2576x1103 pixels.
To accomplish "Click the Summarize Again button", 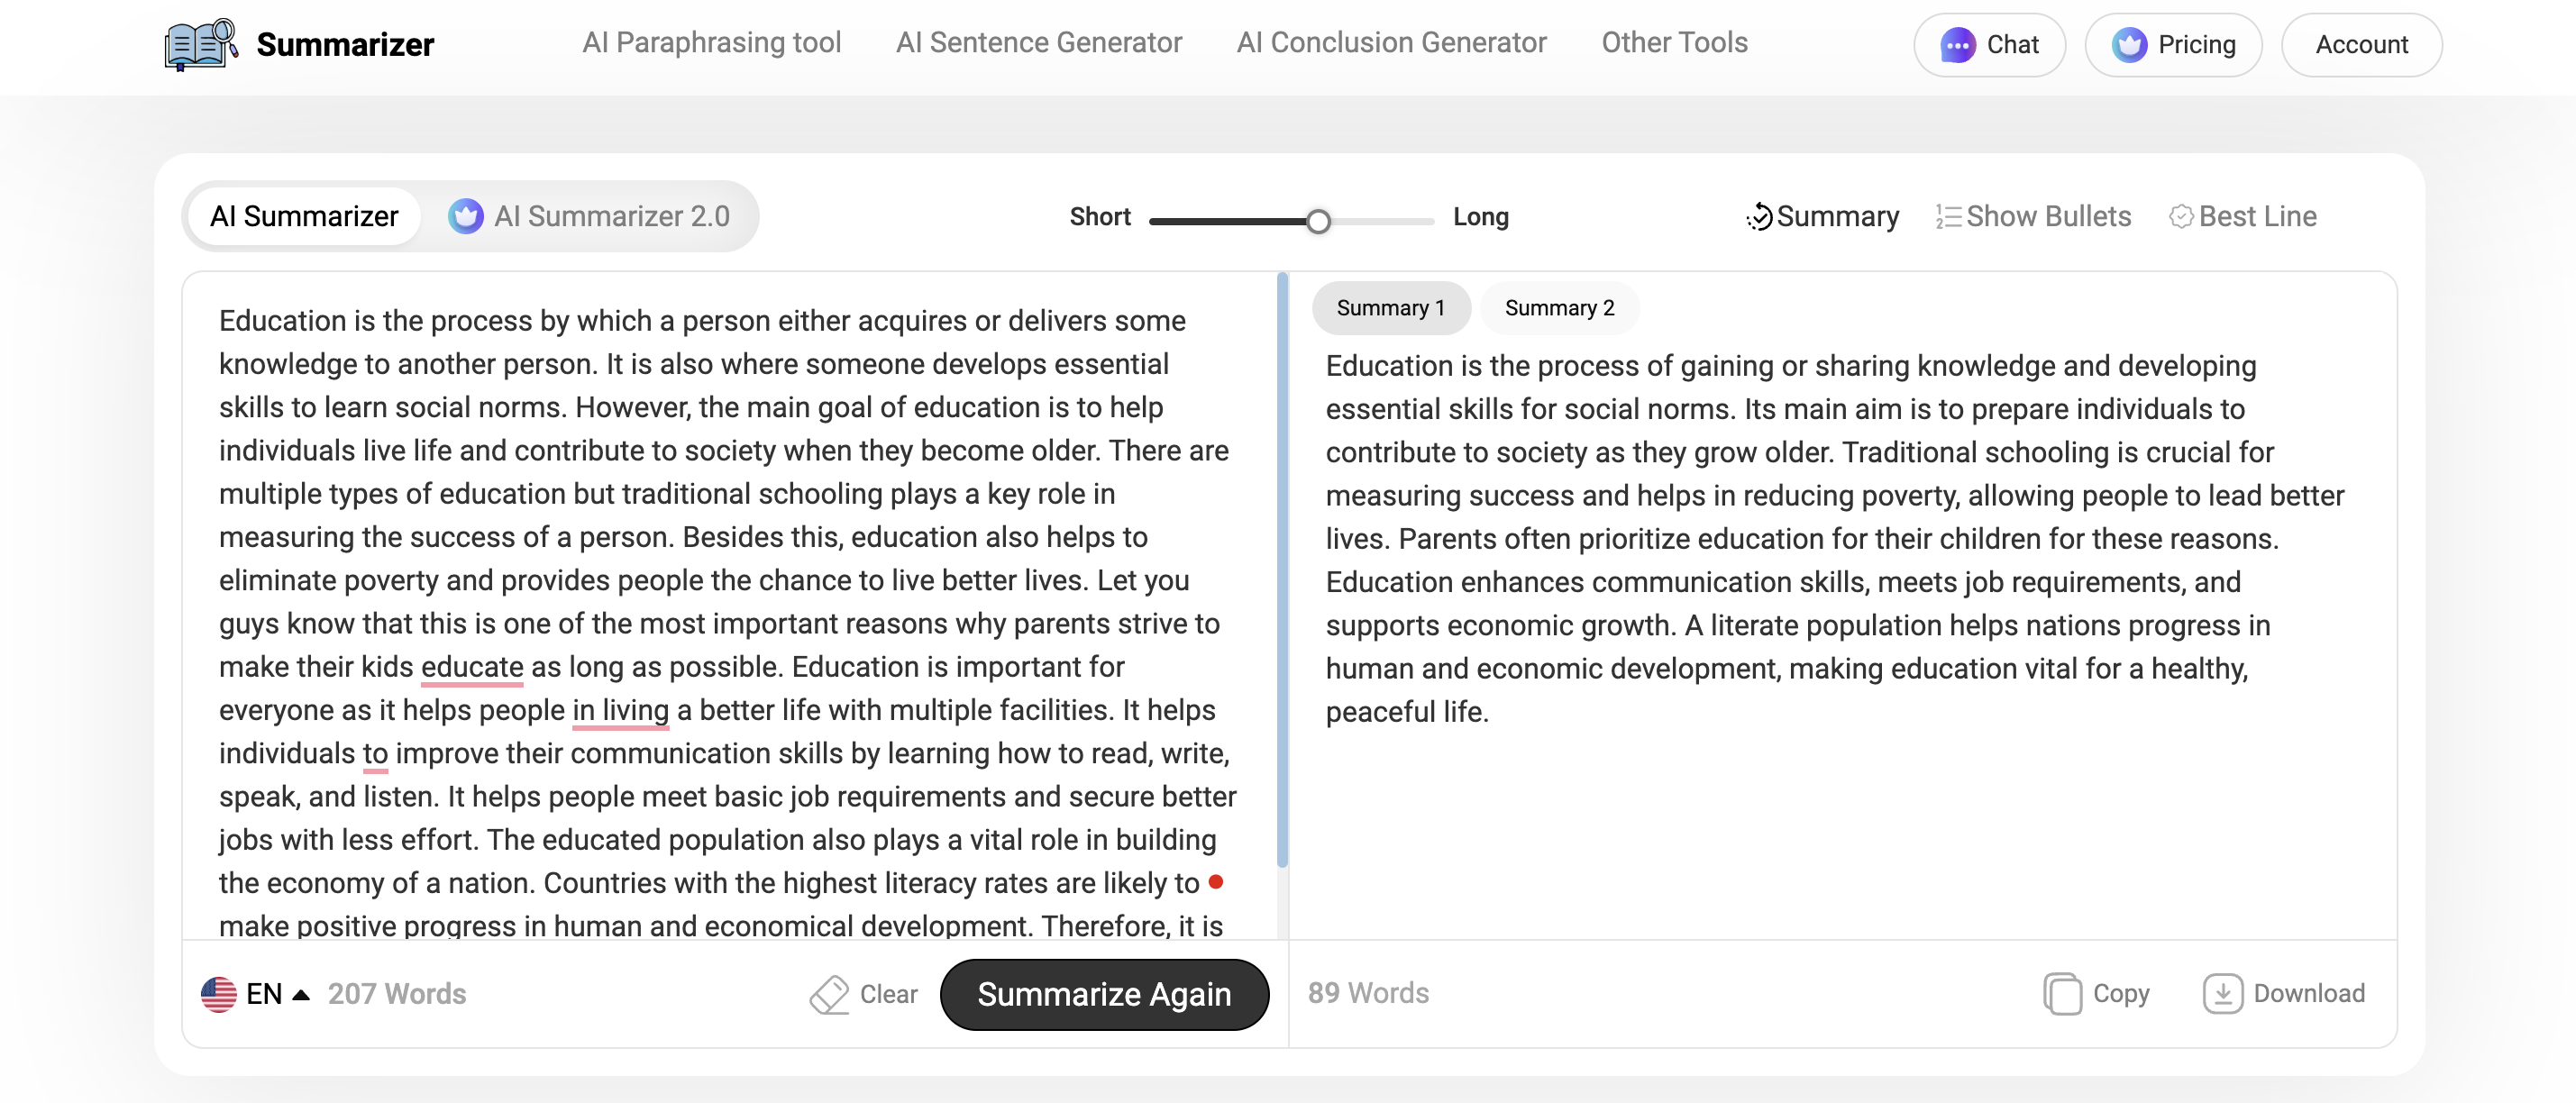I will (x=1104, y=993).
